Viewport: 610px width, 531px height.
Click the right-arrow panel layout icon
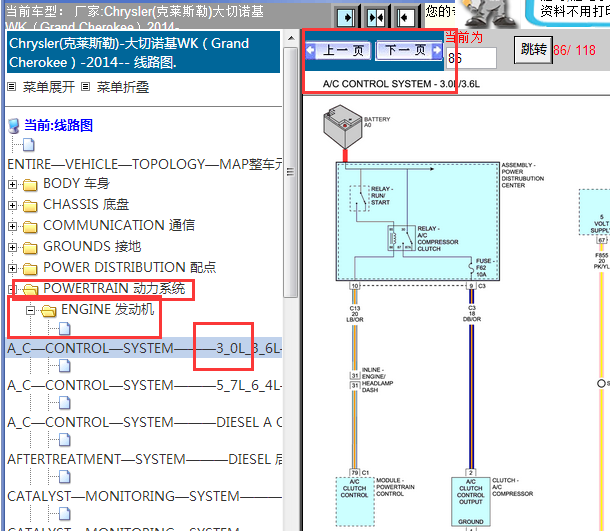pos(346,17)
